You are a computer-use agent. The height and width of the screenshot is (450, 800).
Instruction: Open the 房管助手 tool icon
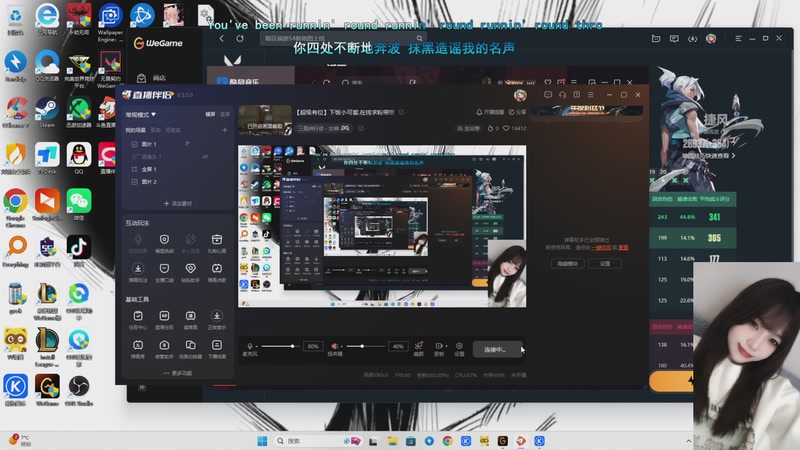164,345
